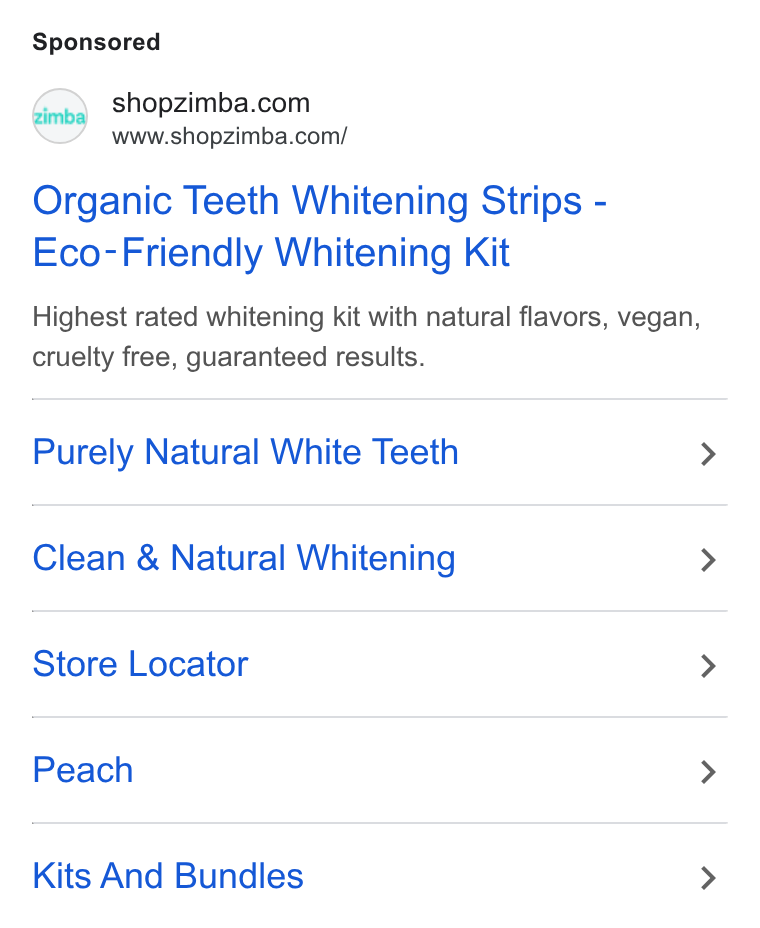
Task: Click the zimba circular logo icon
Action: [59, 116]
